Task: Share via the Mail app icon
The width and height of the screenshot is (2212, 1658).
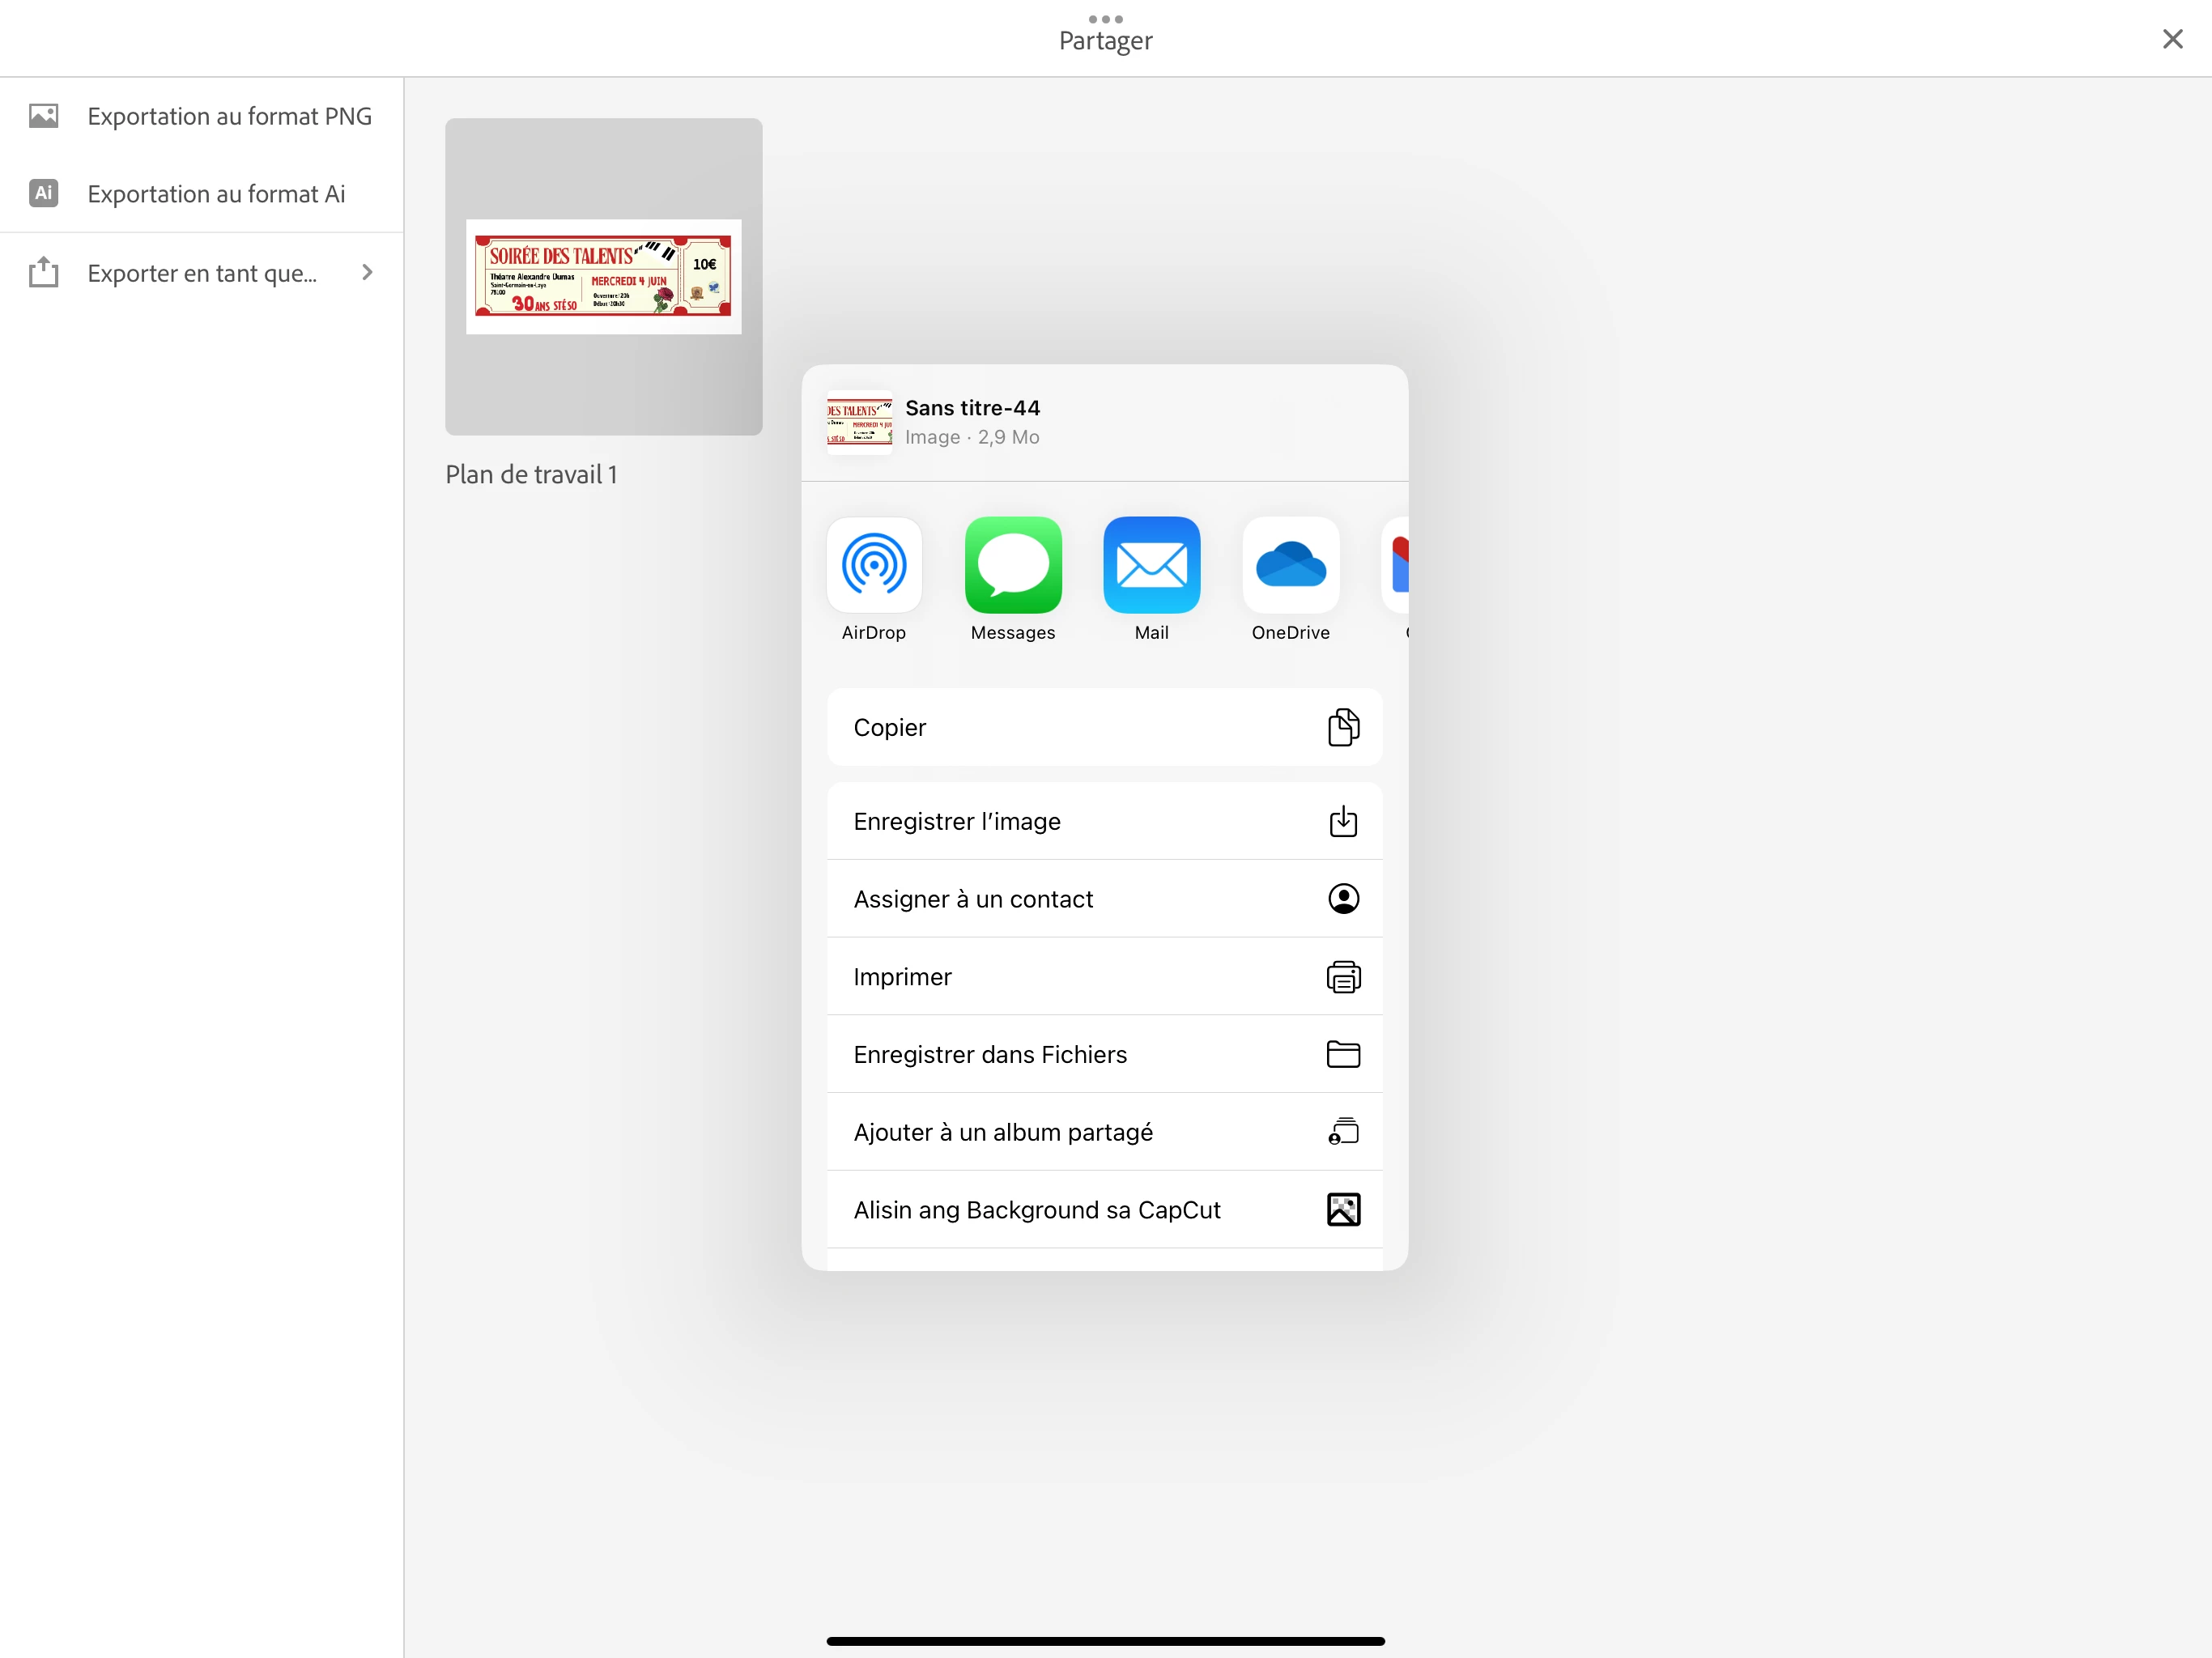Action: [x=1151, y=565]
